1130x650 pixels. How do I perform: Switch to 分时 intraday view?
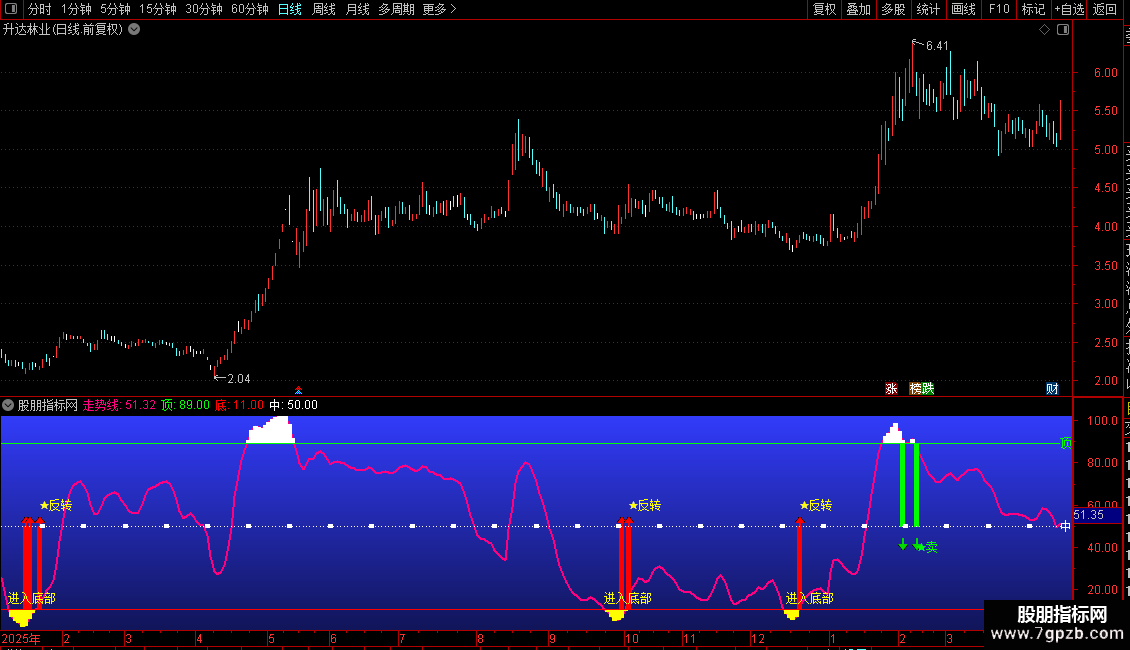pyautogui.click(x=40, y=9)
